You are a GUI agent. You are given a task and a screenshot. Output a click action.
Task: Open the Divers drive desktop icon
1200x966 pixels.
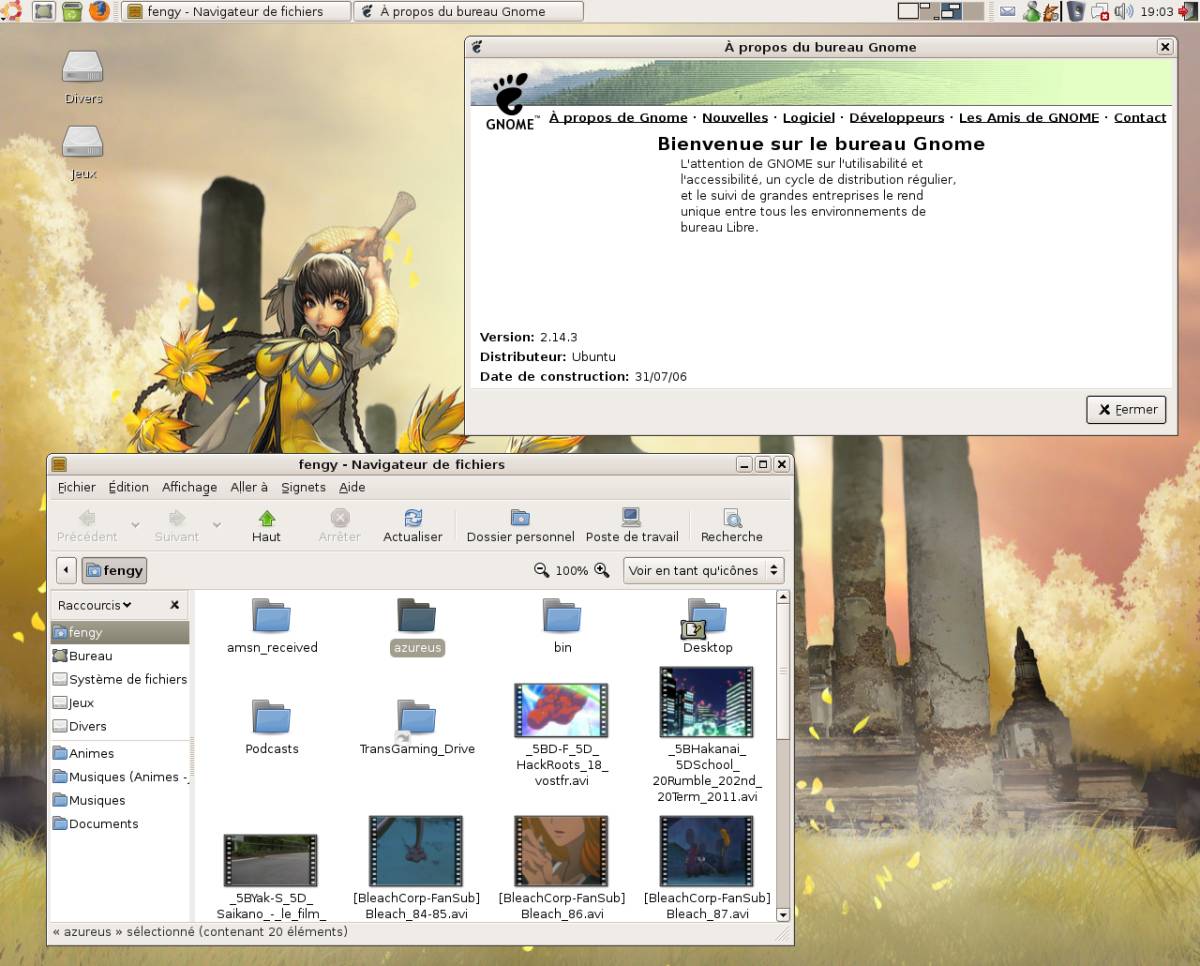[x=83, y=76]
